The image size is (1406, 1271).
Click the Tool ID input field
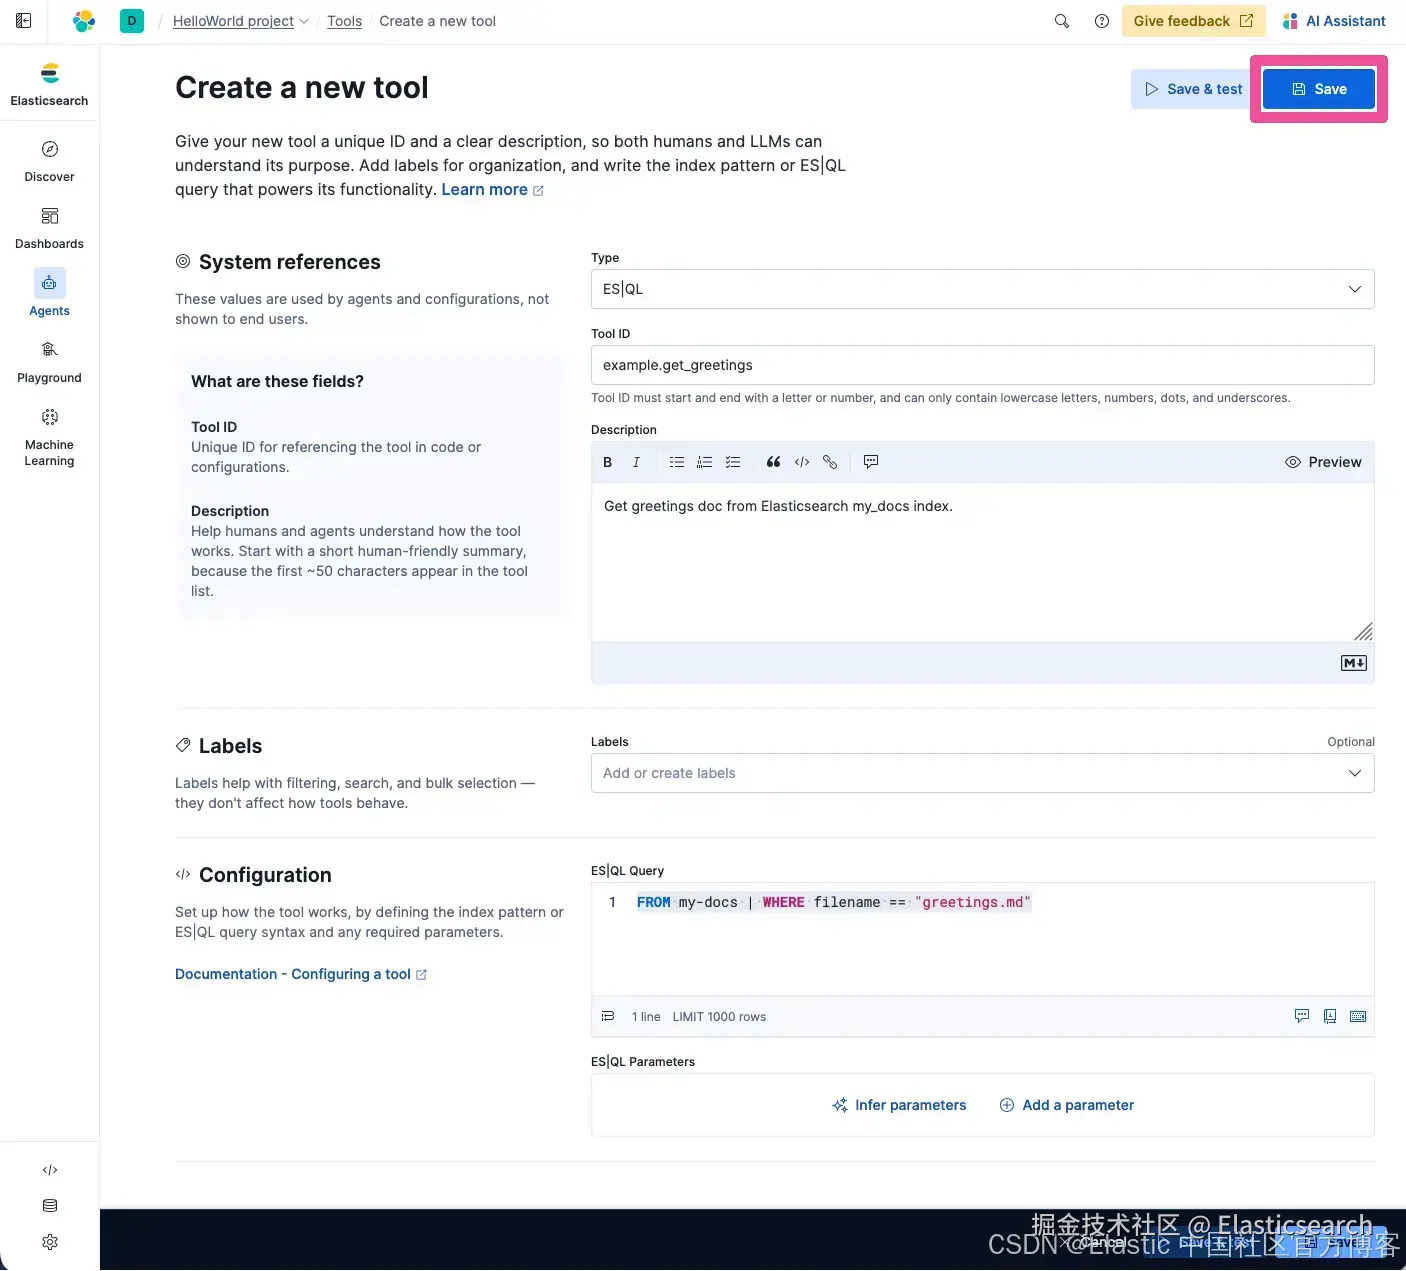tap(982, 365)
